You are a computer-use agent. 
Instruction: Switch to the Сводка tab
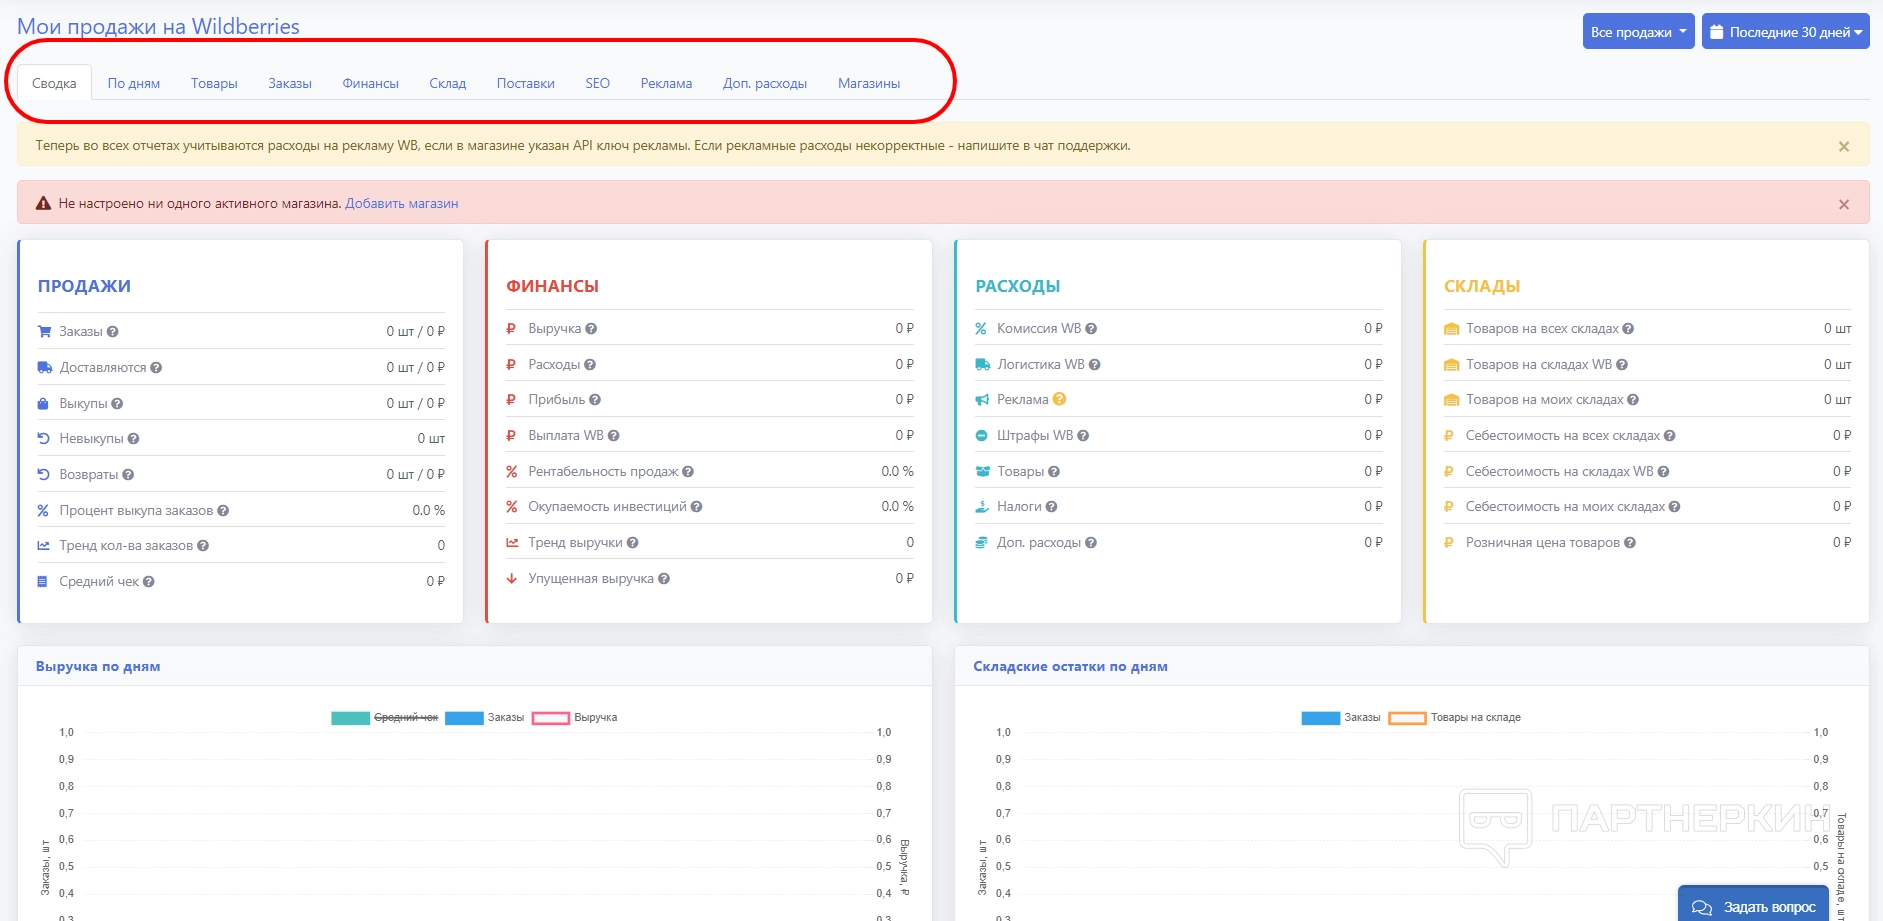tap(54, 83)
